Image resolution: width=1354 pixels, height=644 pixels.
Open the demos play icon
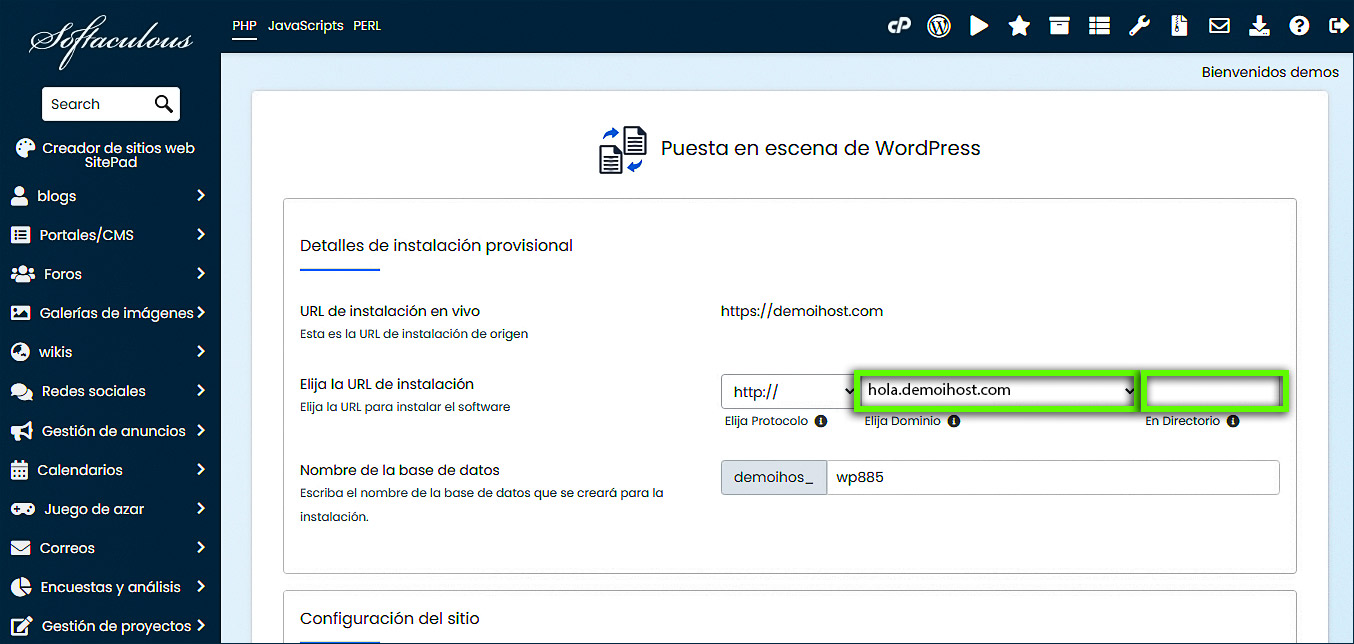(x=978, y=25)
